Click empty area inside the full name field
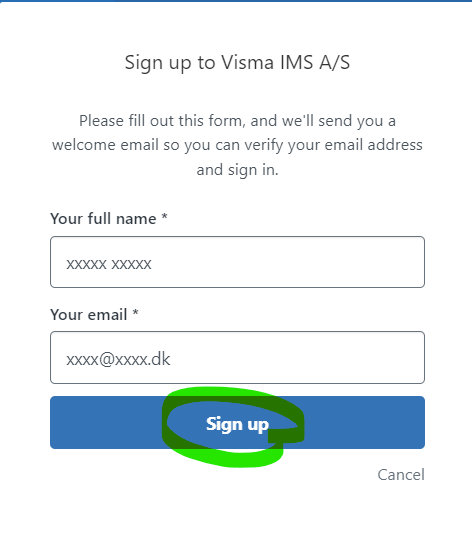Image resolution: width=472 pixels, height=553 pixels. click(x=286, y=262)
